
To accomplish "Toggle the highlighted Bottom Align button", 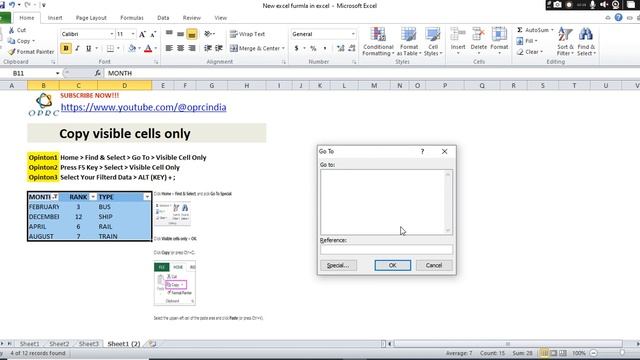I will (x=192, y=34).
